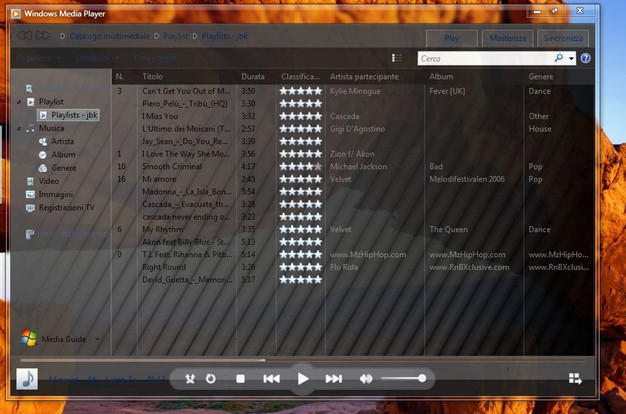Open the Help question mark icon

(585, 58)
